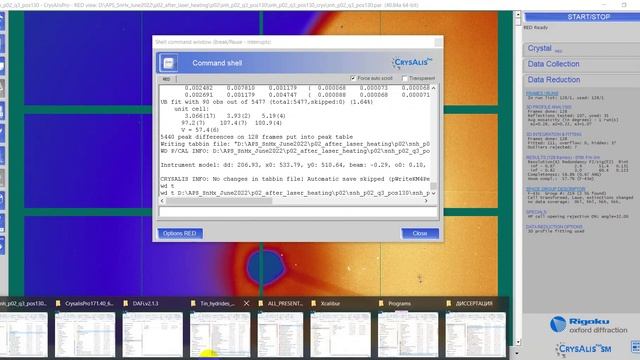Click the Command shell header icon
Image resolution: width=640 pixels, height=360 pixels.
point(169,63)
